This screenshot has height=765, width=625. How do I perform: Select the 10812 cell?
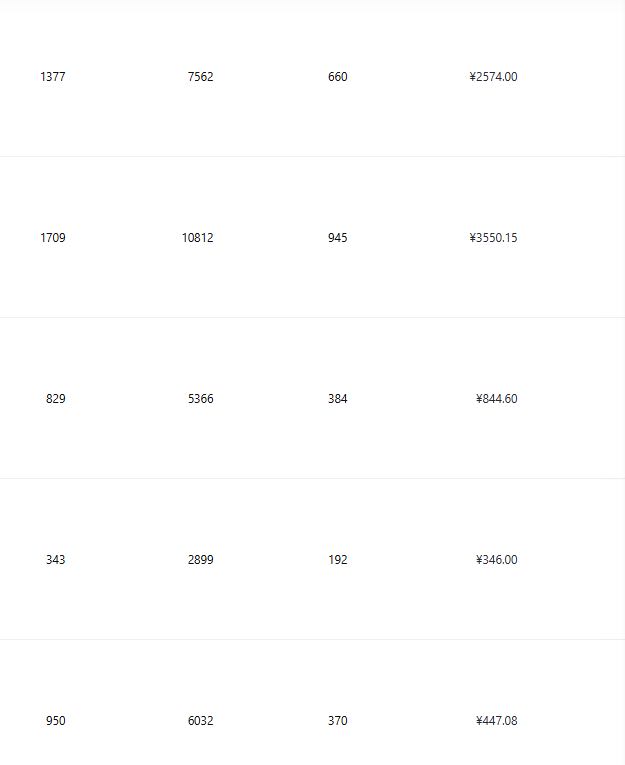[198, 238]
